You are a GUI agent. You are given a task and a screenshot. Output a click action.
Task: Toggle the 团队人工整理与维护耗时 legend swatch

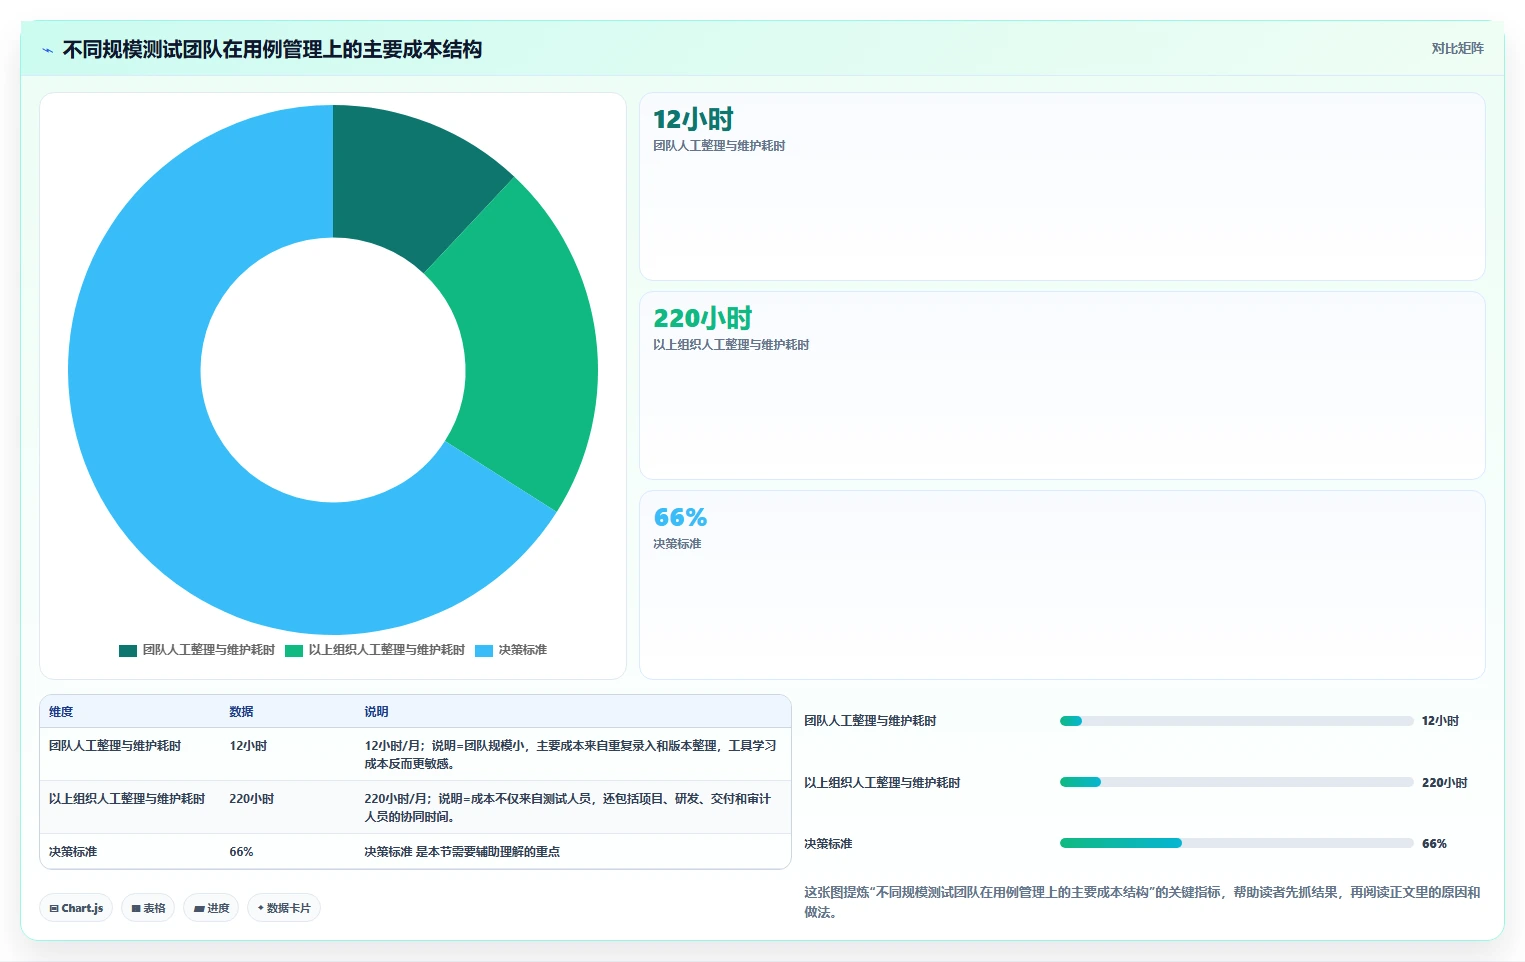(128, 651)
